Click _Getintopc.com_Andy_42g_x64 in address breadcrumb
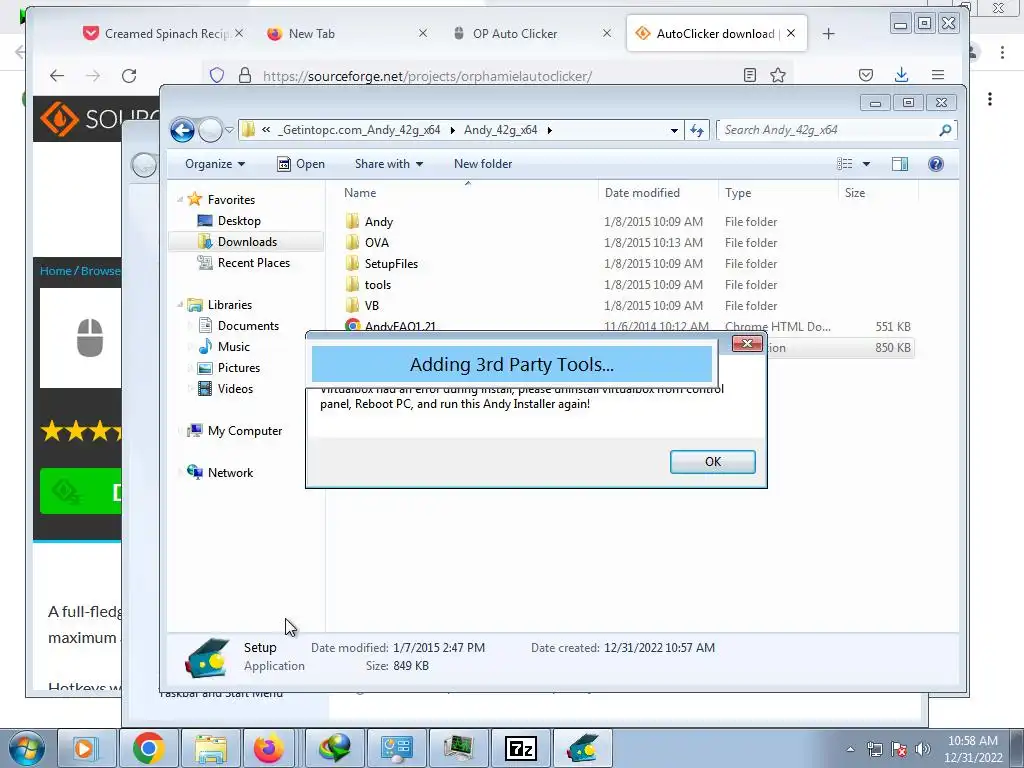1024x768 pixels. (x=360, y=130)
